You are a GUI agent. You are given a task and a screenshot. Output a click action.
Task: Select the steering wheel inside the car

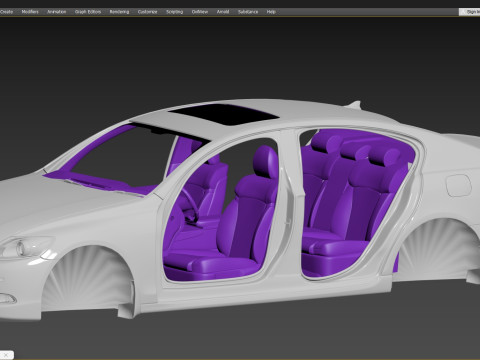pyautogui.click(x=191, y=204)
